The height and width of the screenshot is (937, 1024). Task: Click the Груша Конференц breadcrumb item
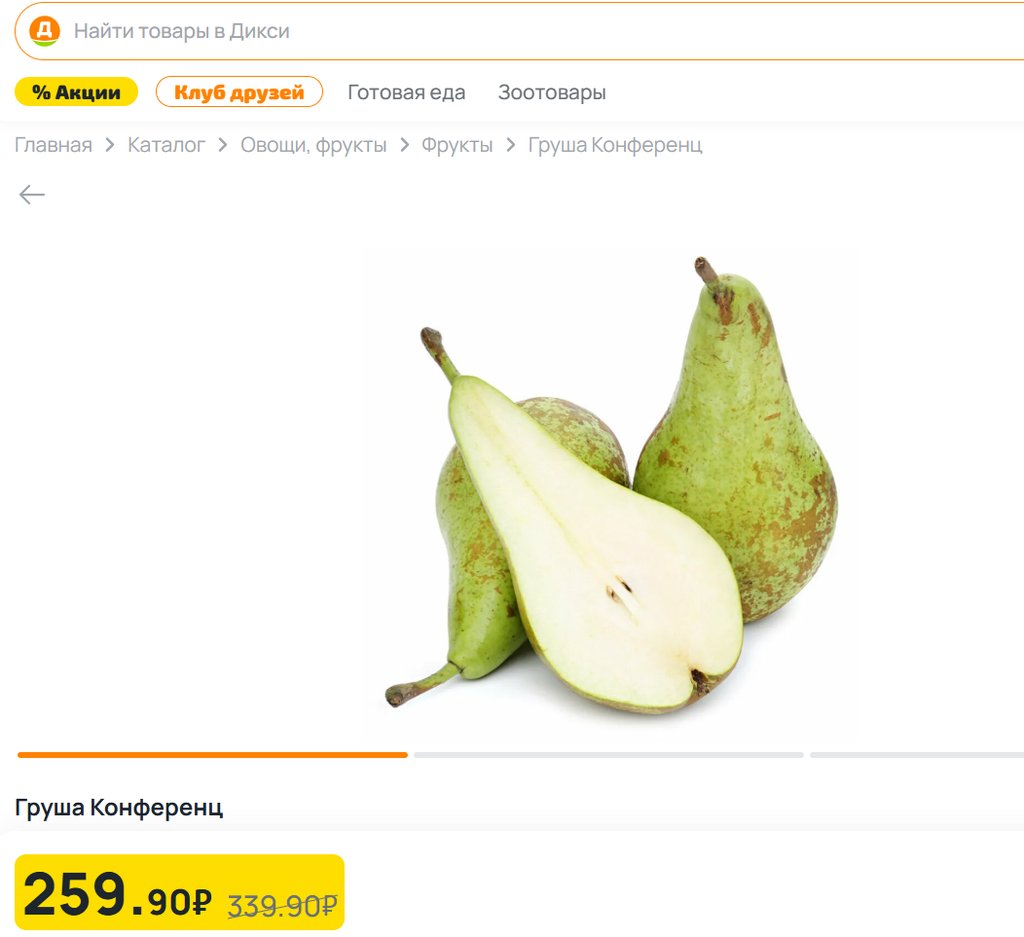tap(615, 145)
